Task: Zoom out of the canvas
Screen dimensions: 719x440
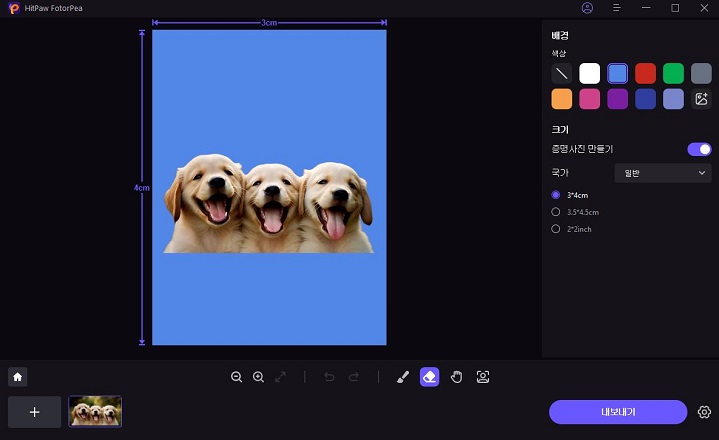Action: pos(236,377)
